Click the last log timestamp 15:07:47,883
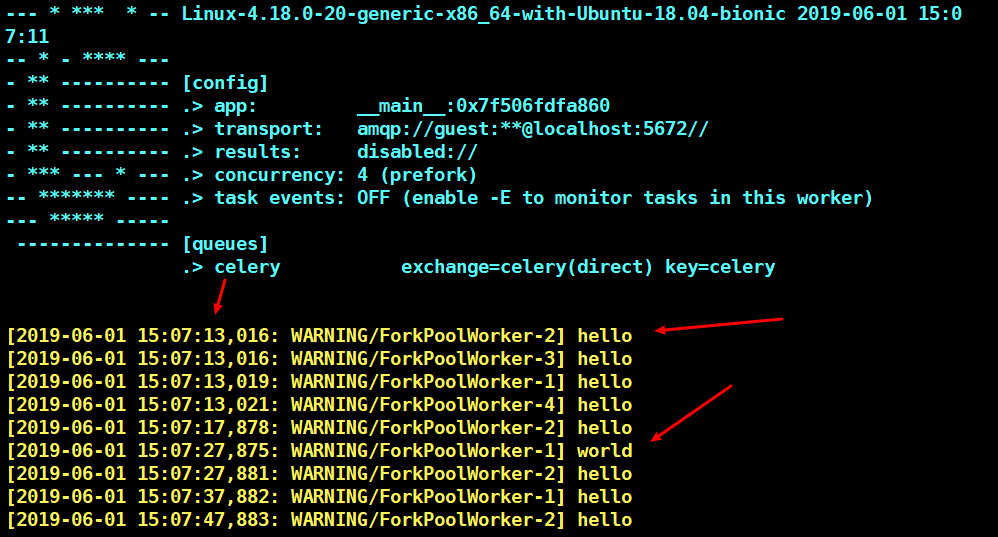Screen dimensions: 998x537 click(208, 520)
